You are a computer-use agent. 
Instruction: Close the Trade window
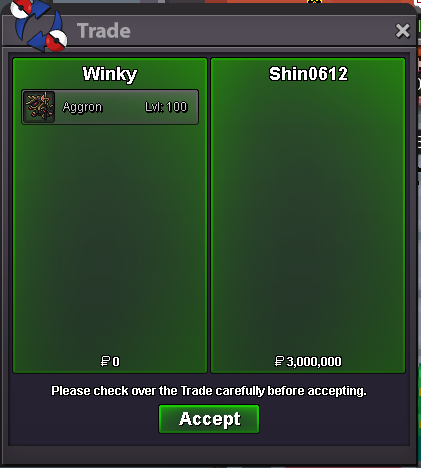[x=402, y=31]
